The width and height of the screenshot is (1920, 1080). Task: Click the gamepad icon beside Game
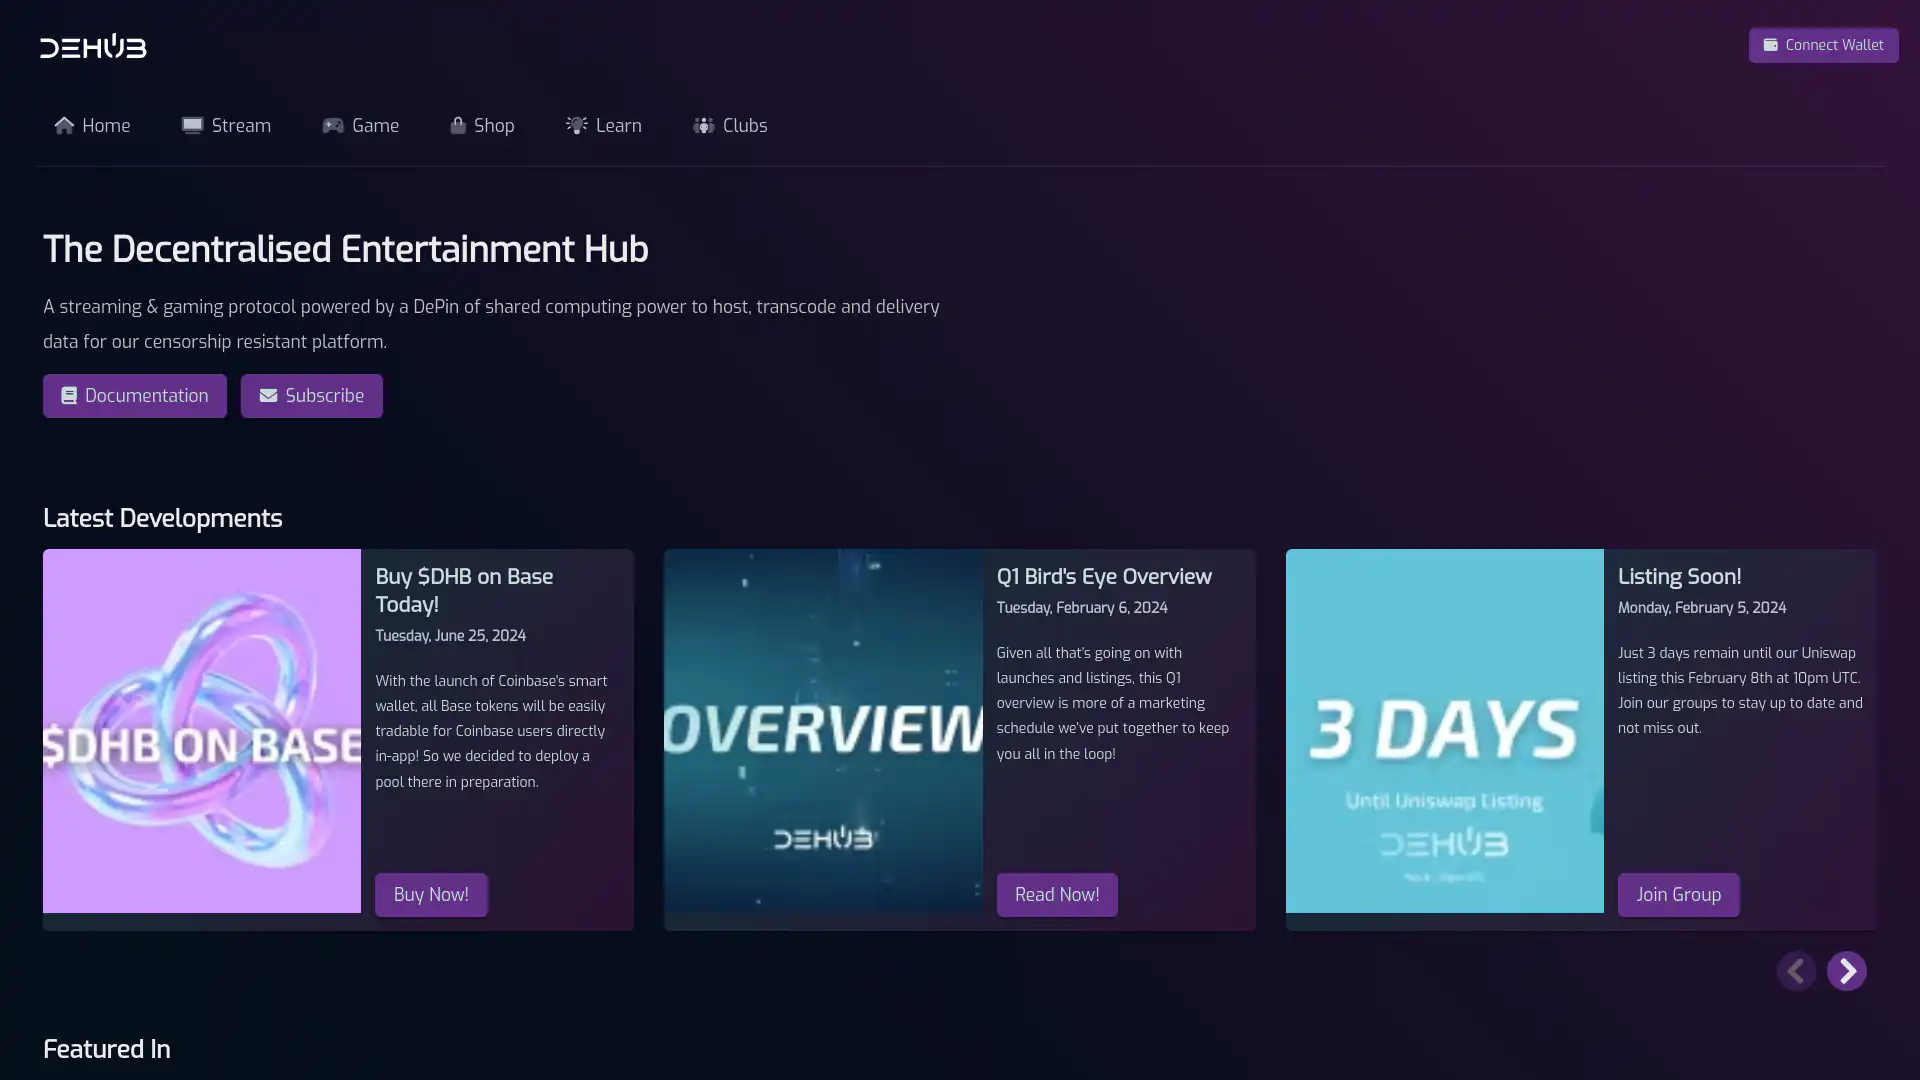coord(333,125)
